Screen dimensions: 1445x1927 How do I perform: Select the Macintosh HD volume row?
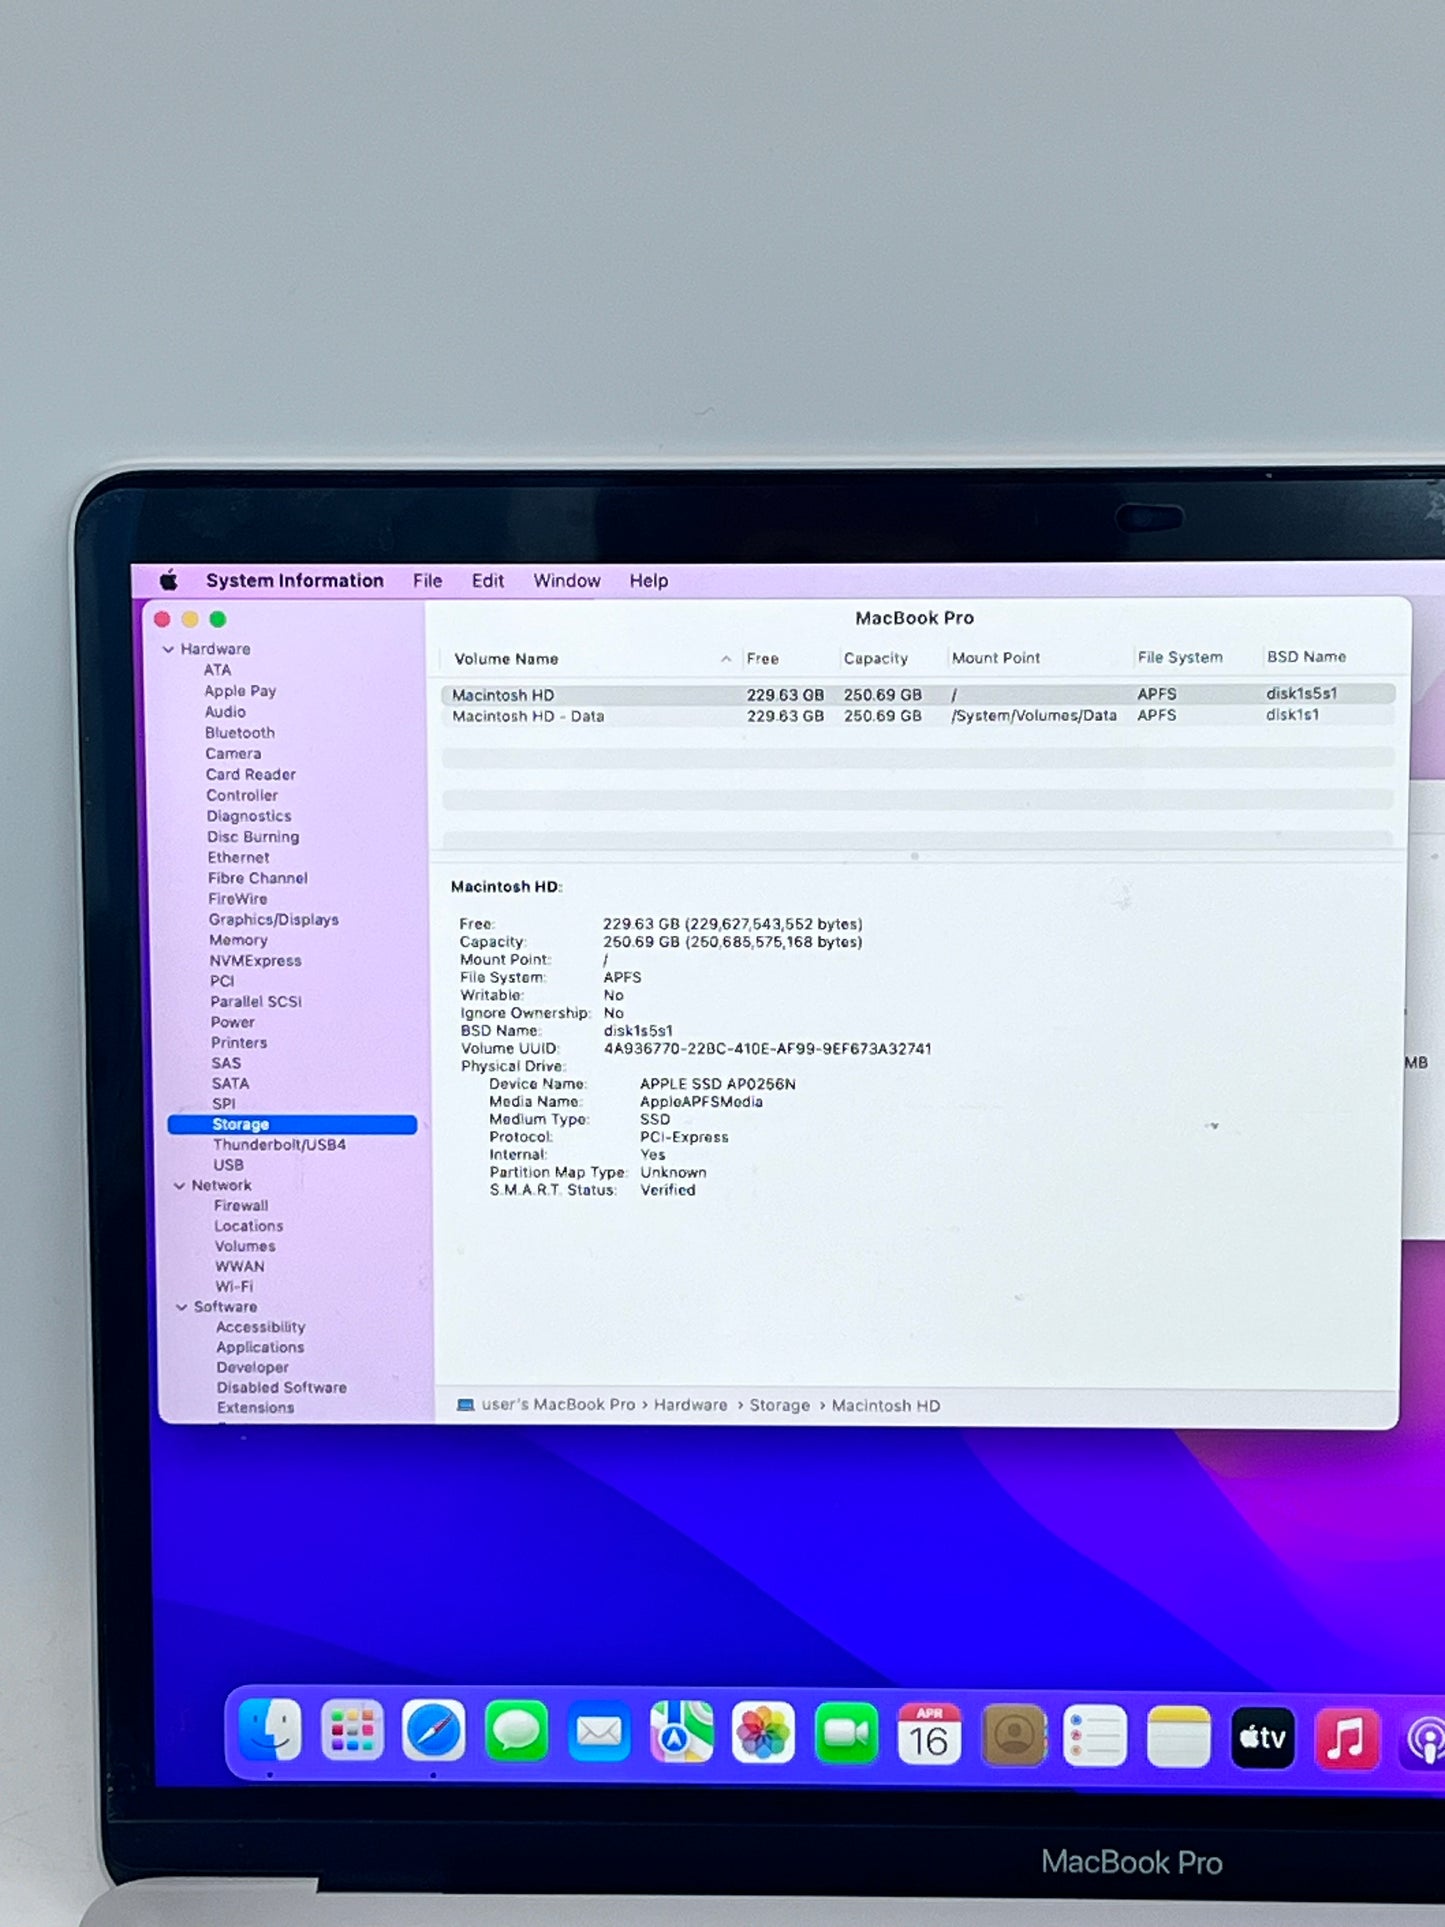coord(918,694)
